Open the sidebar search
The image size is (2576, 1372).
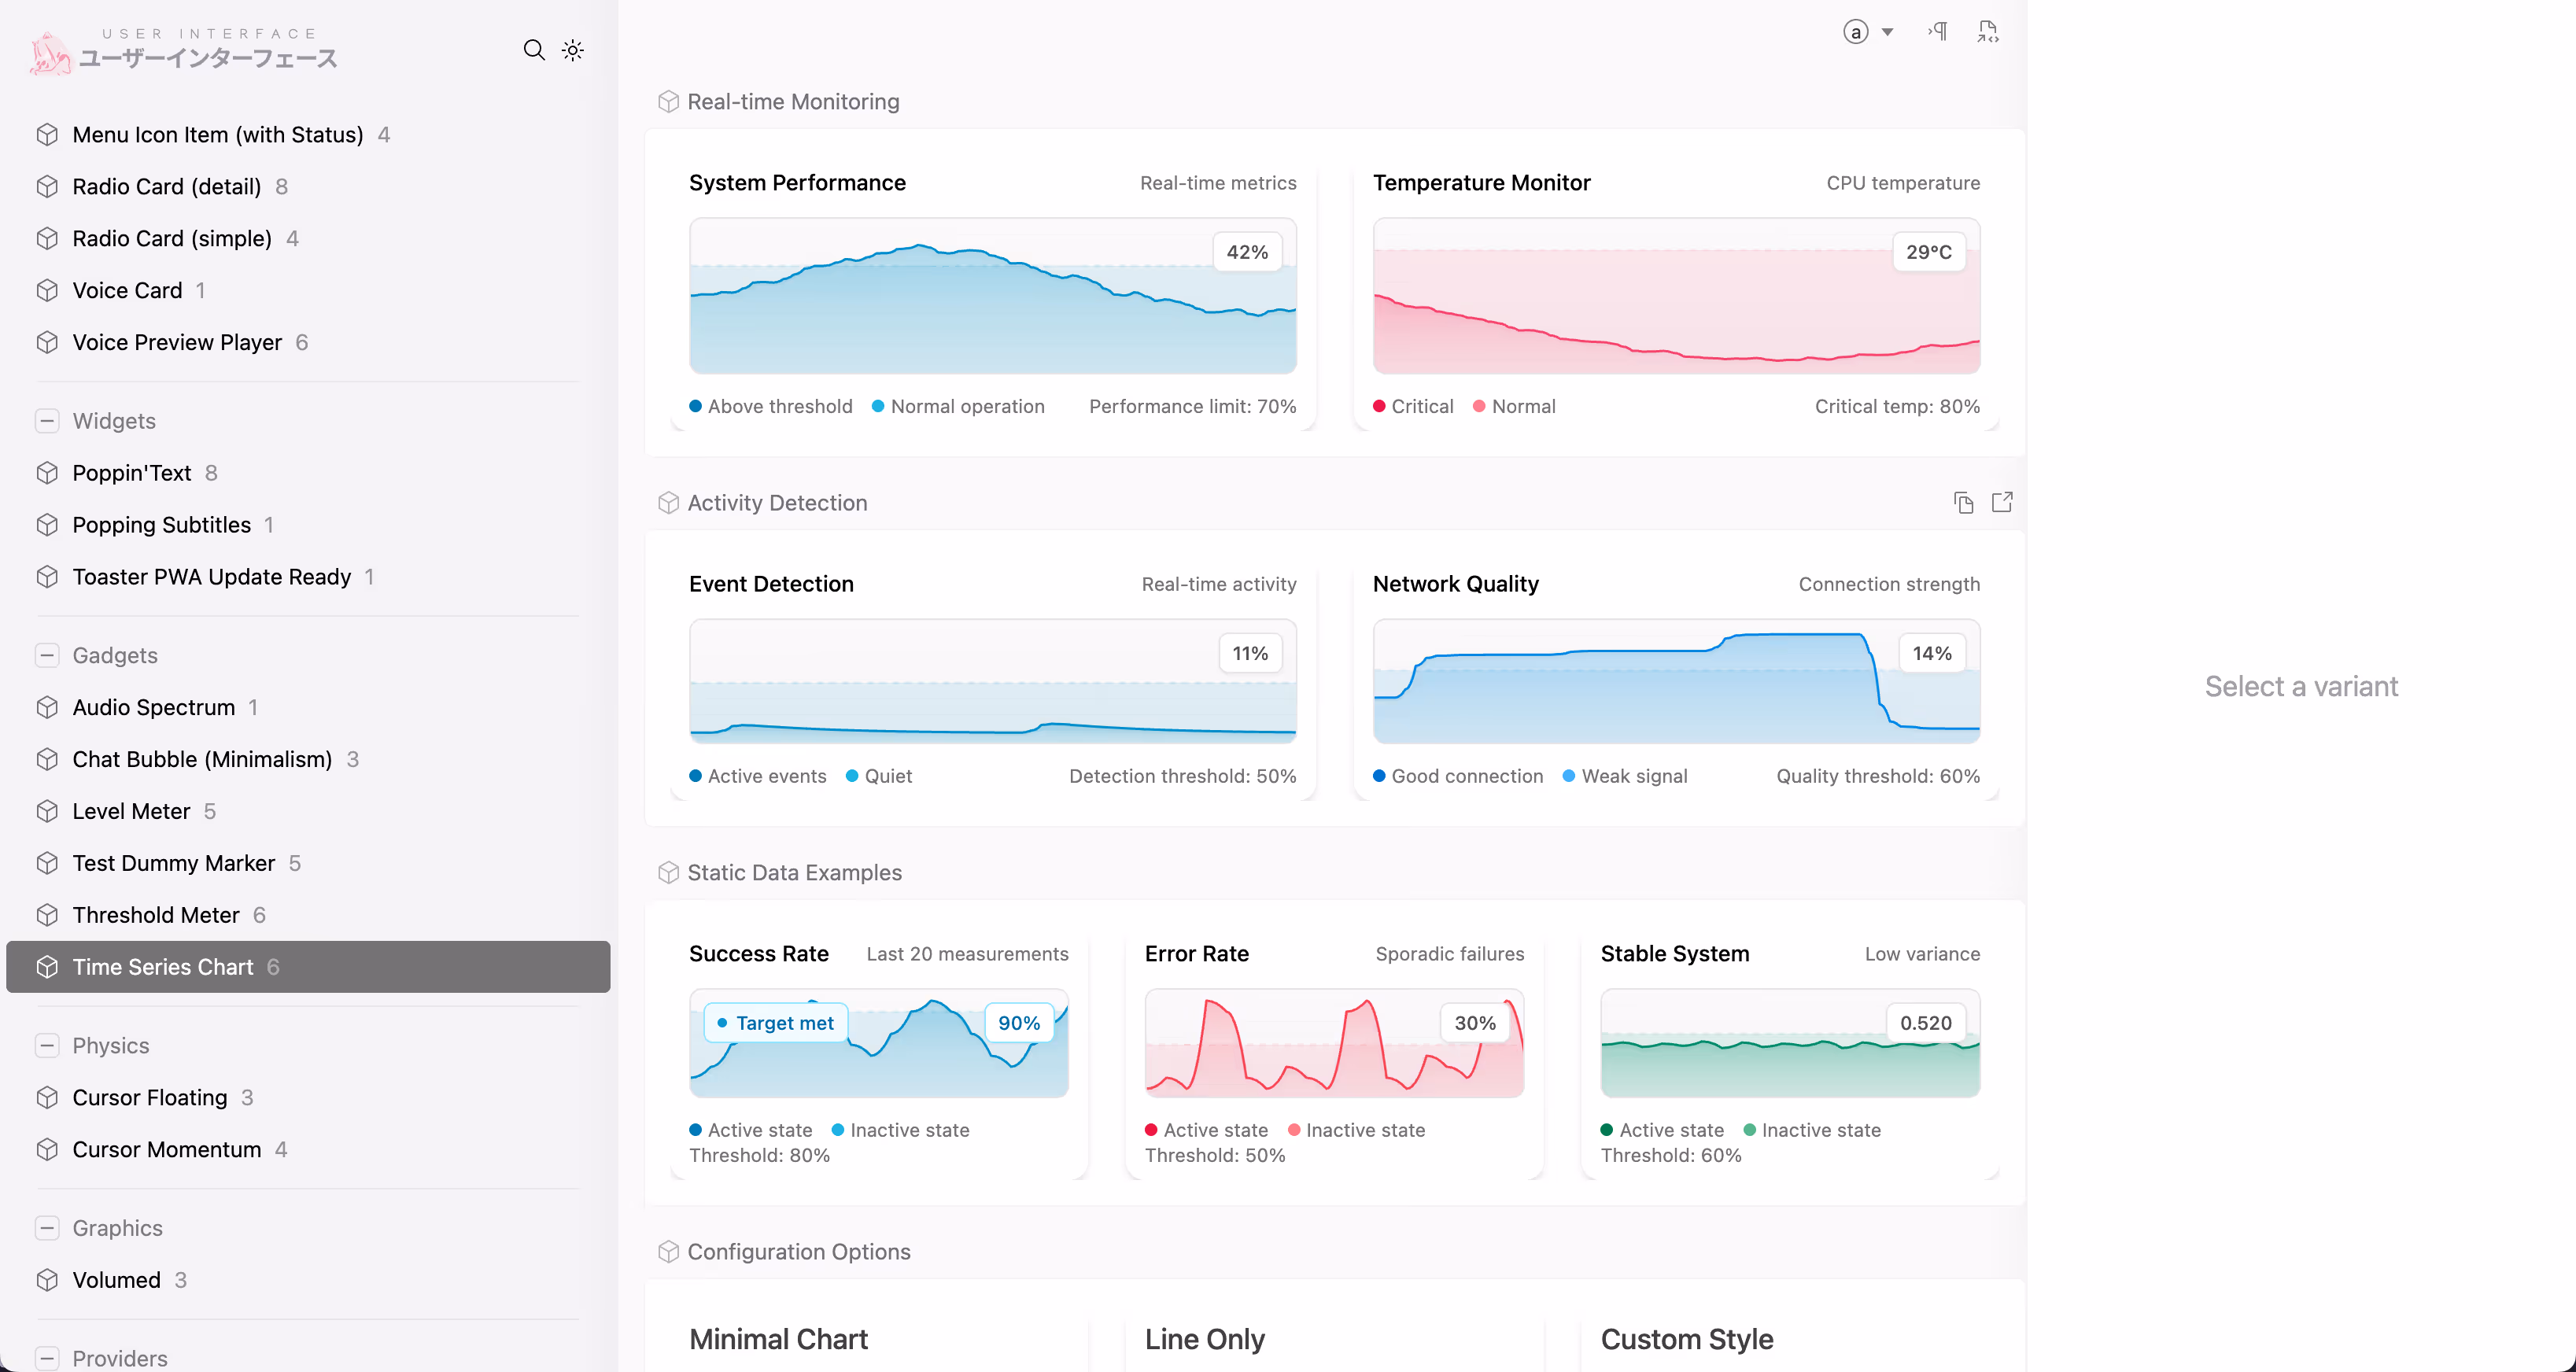[x=535, y=49]
